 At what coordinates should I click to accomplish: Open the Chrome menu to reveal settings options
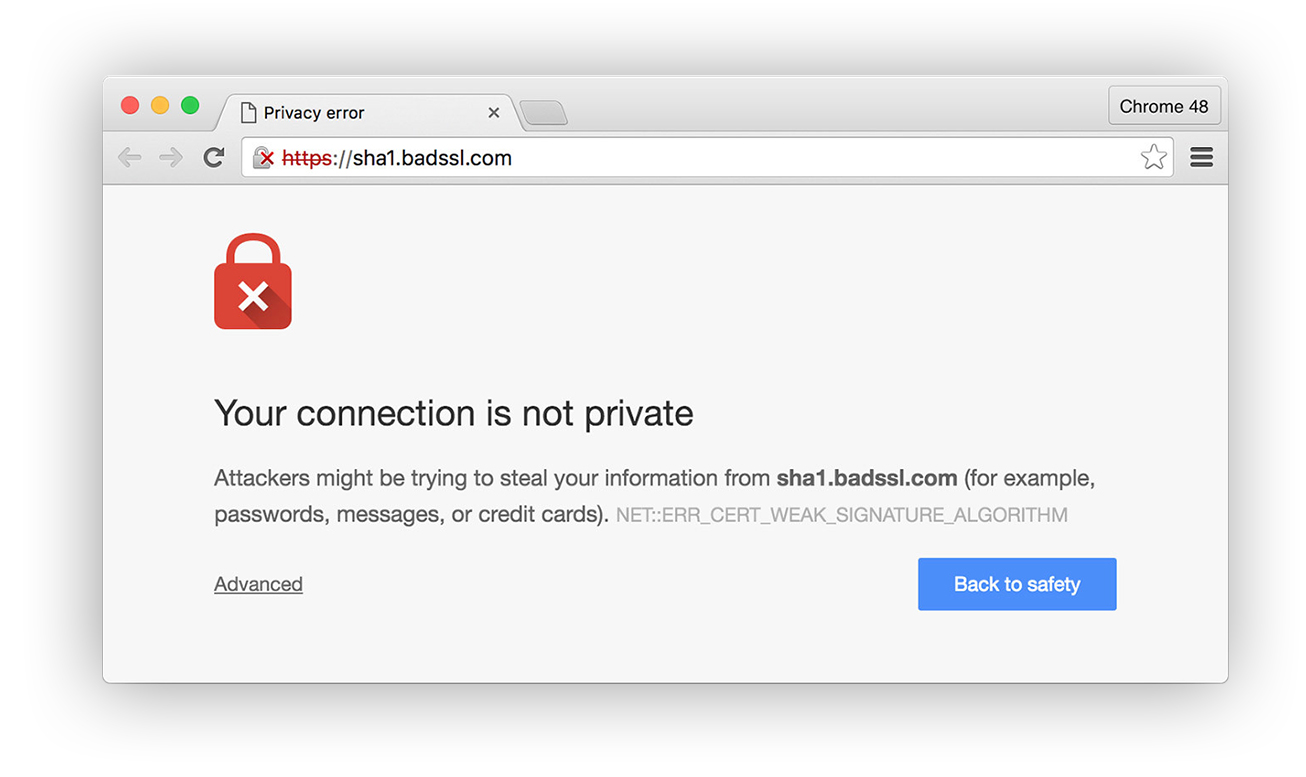pyautogui.click(x=1201, y=157)
